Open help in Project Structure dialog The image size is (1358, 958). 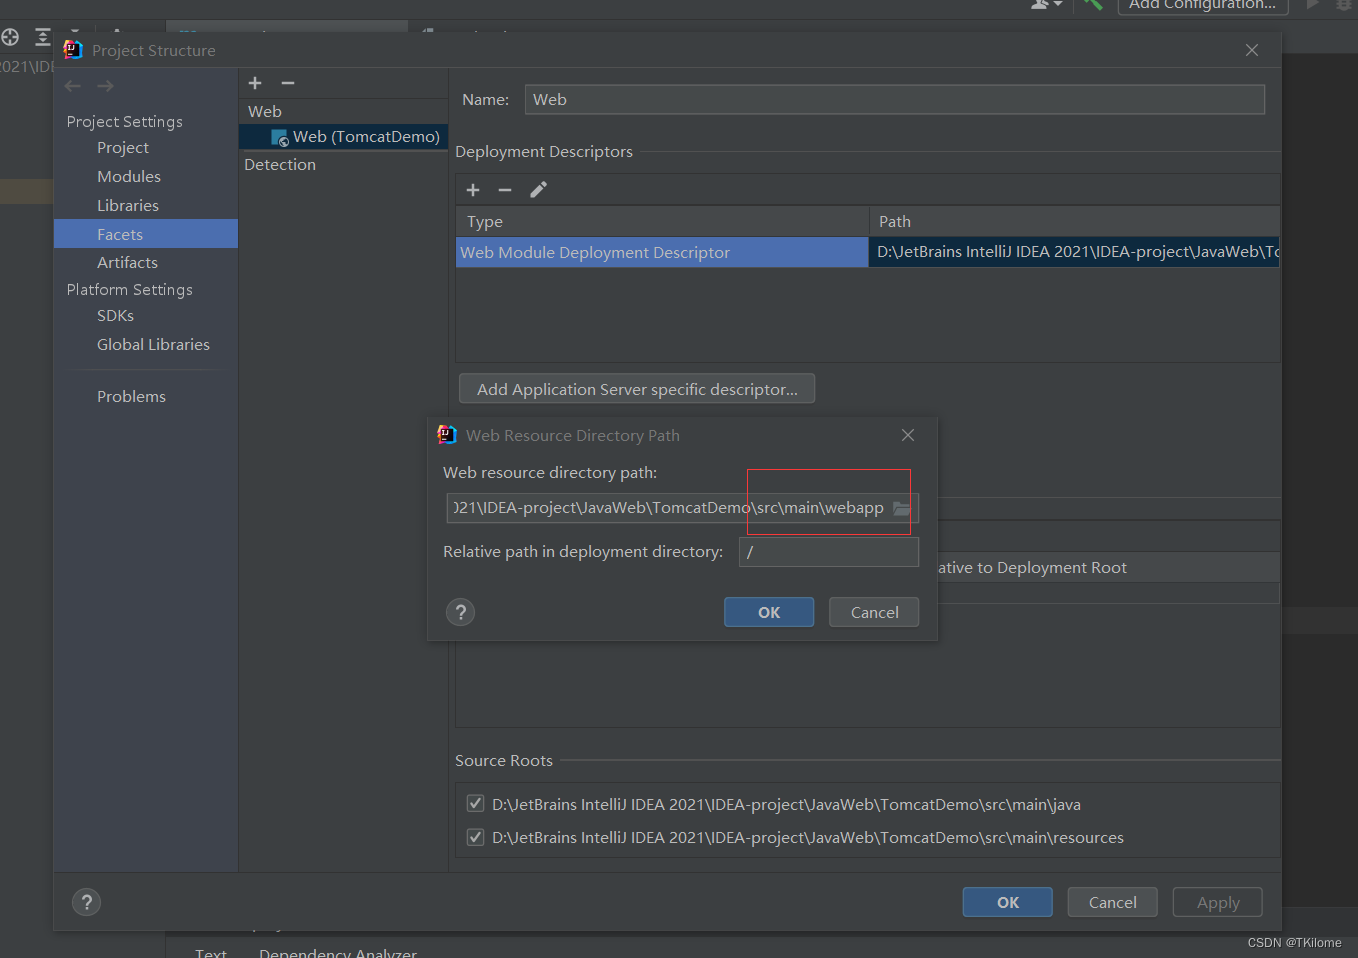87,903
